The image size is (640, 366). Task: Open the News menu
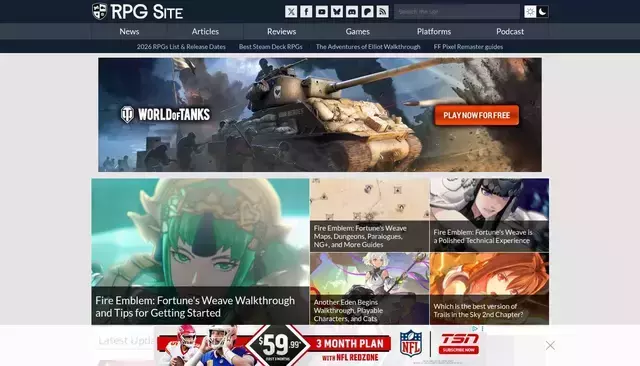pos(129,31)
